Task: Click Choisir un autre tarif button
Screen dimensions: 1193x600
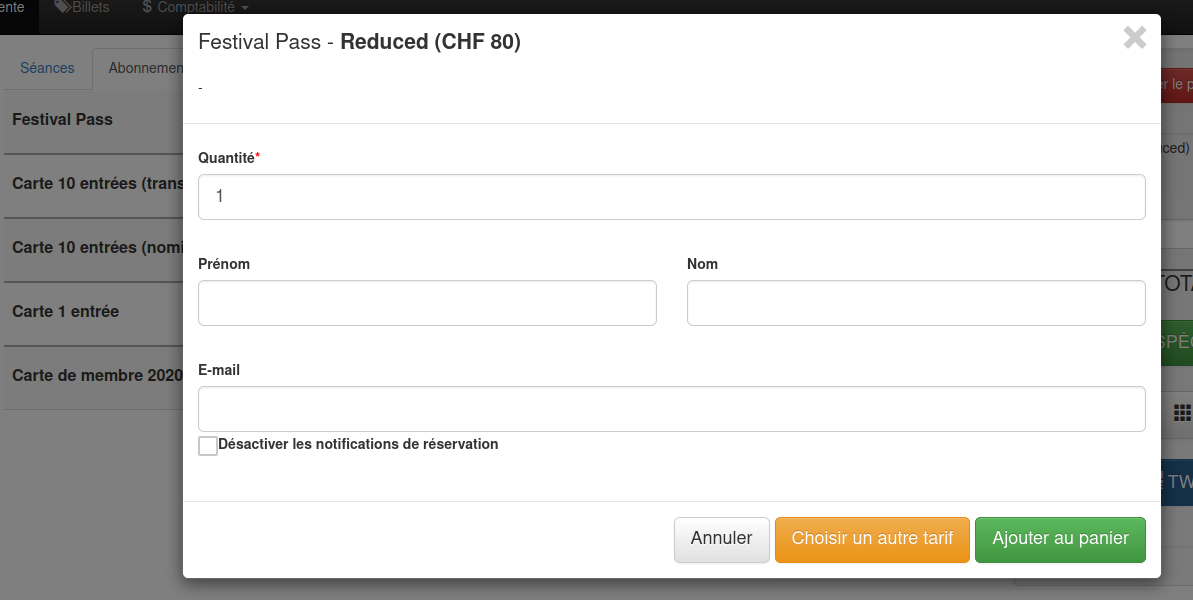Action: pos(872,539)
